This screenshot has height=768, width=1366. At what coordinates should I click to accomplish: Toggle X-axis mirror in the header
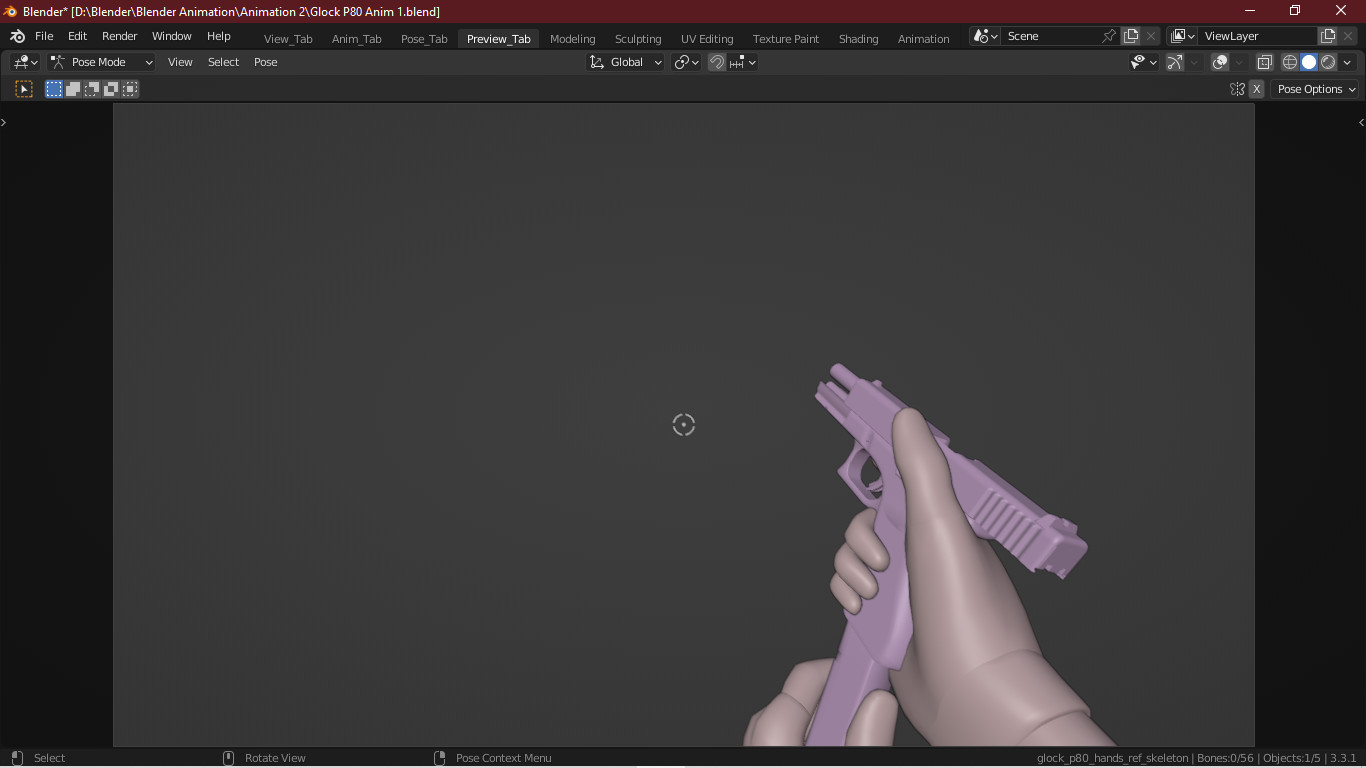tap(1256, 89)
